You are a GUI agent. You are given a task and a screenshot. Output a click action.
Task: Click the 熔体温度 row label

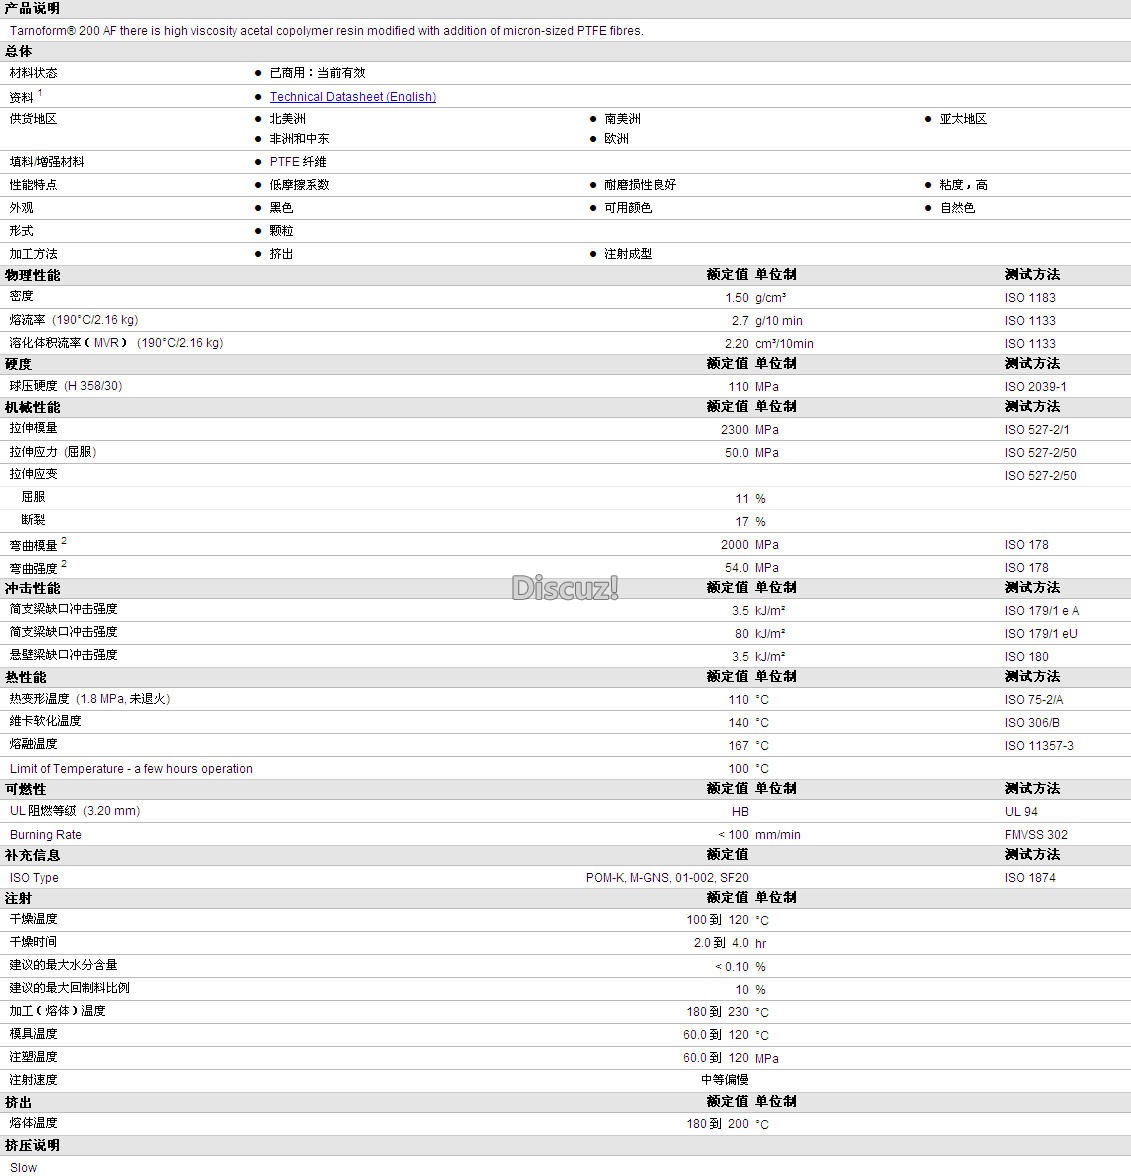click(33, 1123)
